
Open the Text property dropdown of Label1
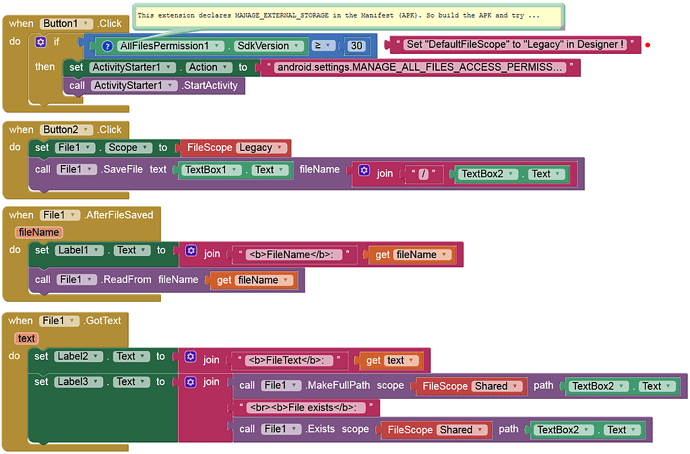[x=132, y=250]
